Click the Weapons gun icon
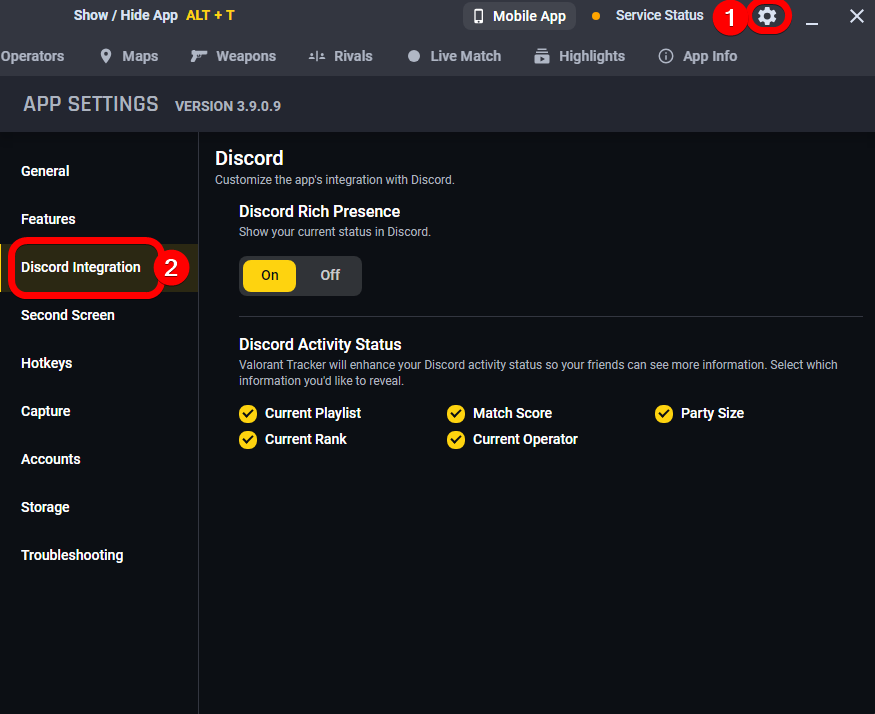 click(199, 56)
